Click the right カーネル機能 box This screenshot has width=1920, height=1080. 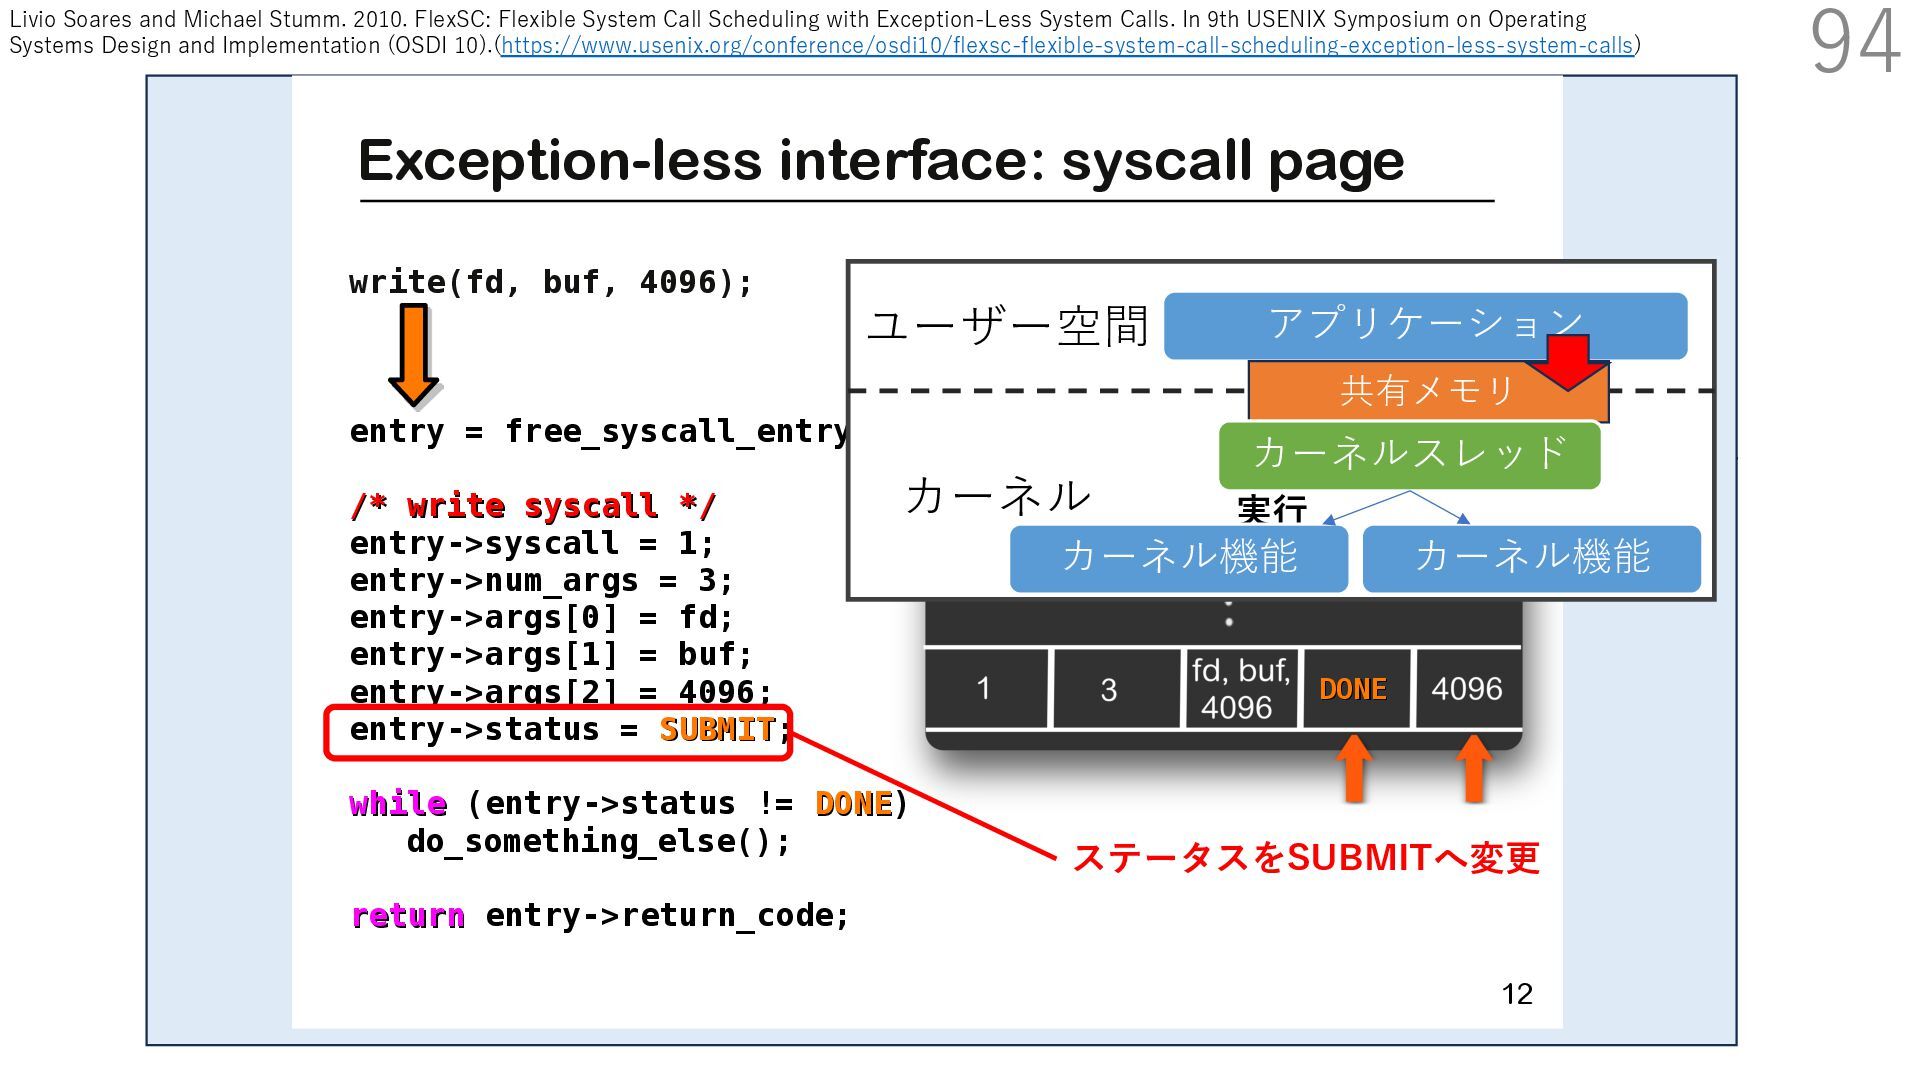(1531, 558)
